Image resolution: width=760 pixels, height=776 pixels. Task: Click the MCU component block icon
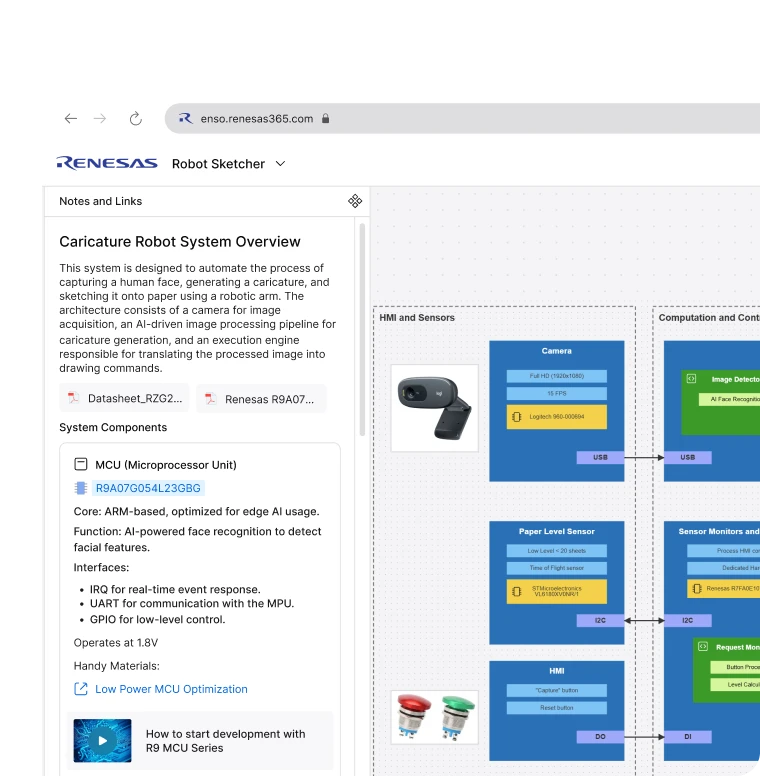point(81,465)
